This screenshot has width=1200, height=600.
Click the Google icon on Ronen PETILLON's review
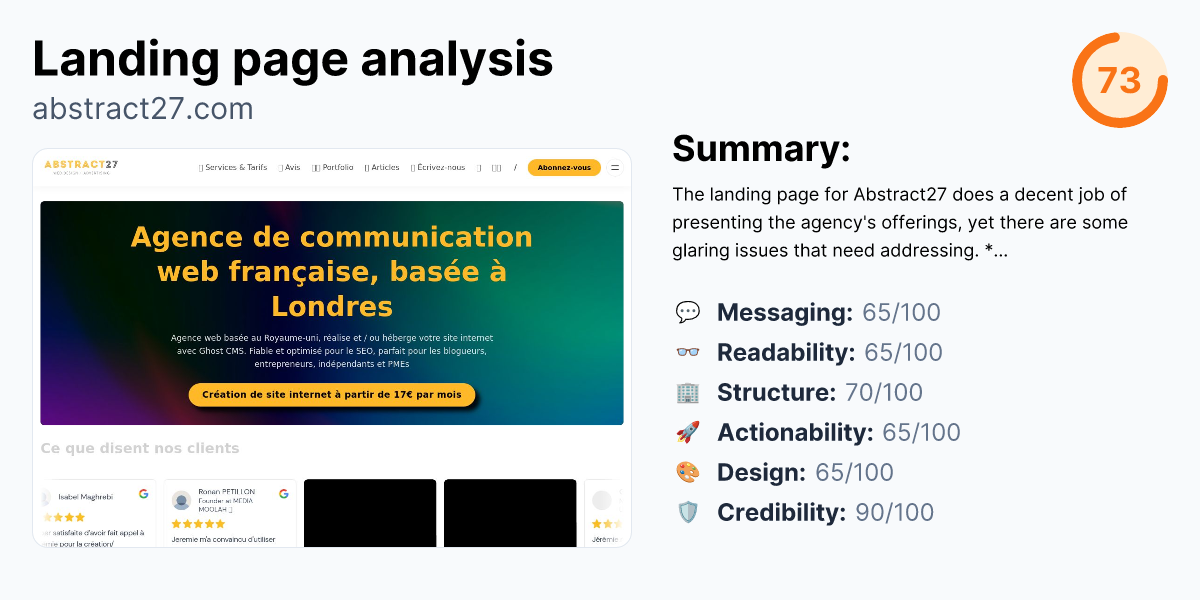284,494
